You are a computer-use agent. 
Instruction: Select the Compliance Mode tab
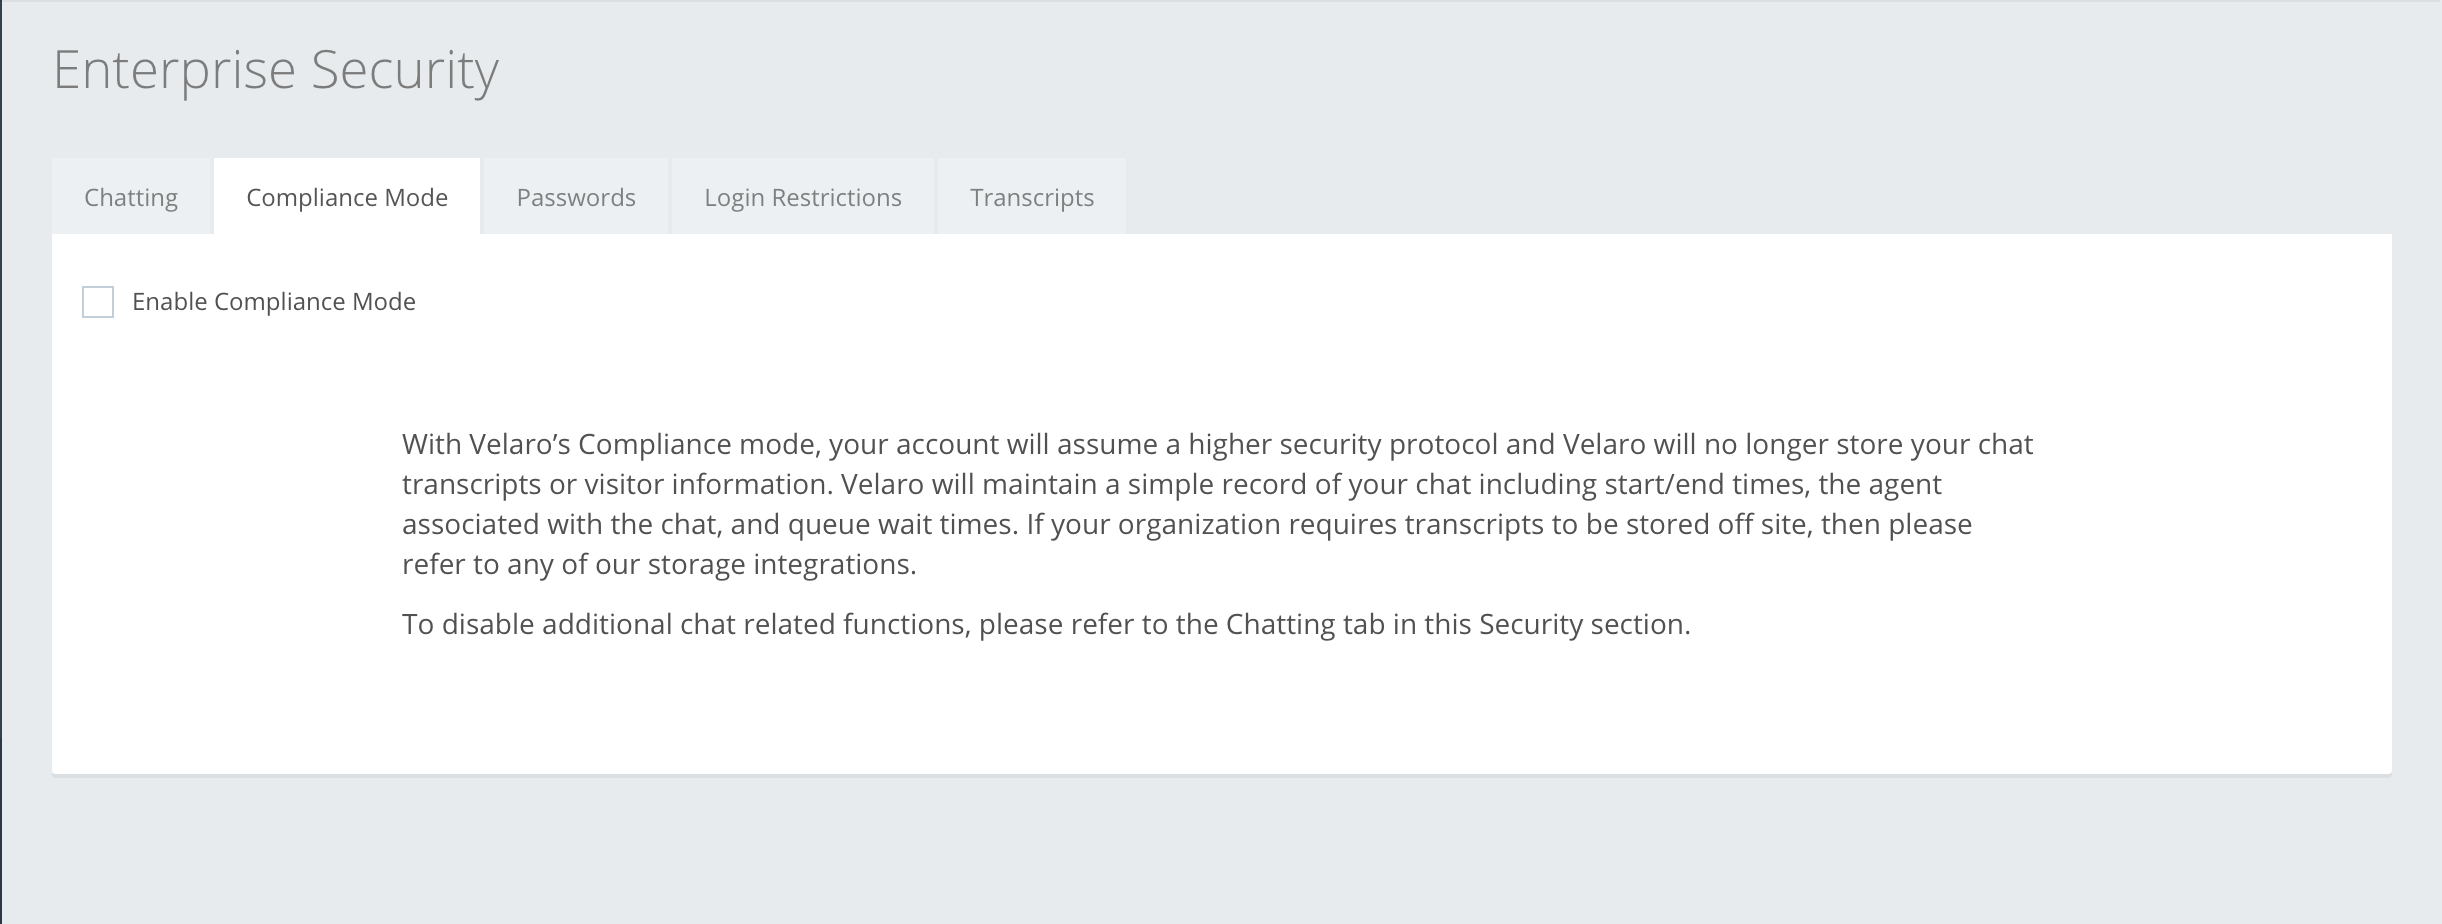[346, 198]
